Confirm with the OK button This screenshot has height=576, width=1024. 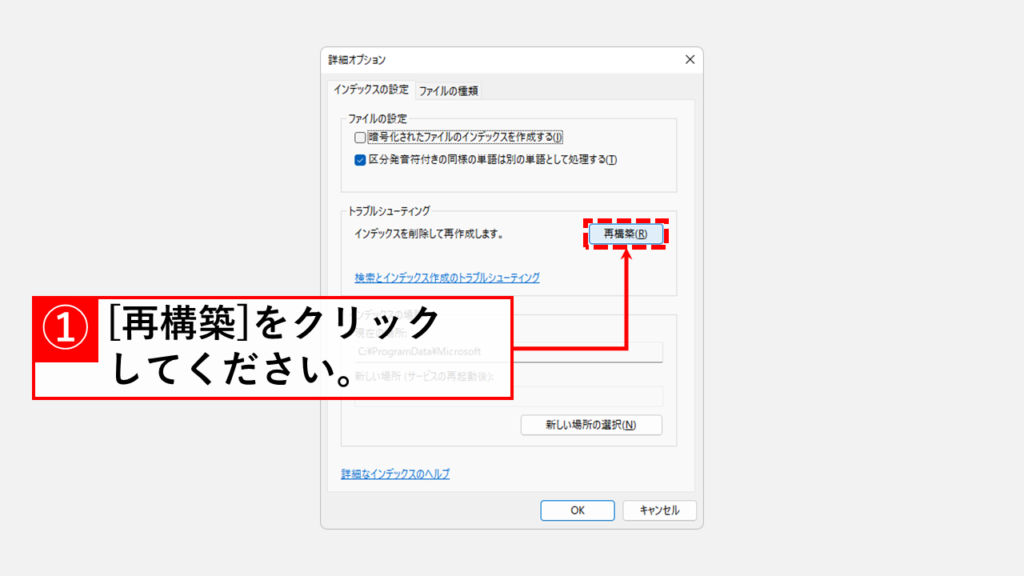click(x=577, y=511)
